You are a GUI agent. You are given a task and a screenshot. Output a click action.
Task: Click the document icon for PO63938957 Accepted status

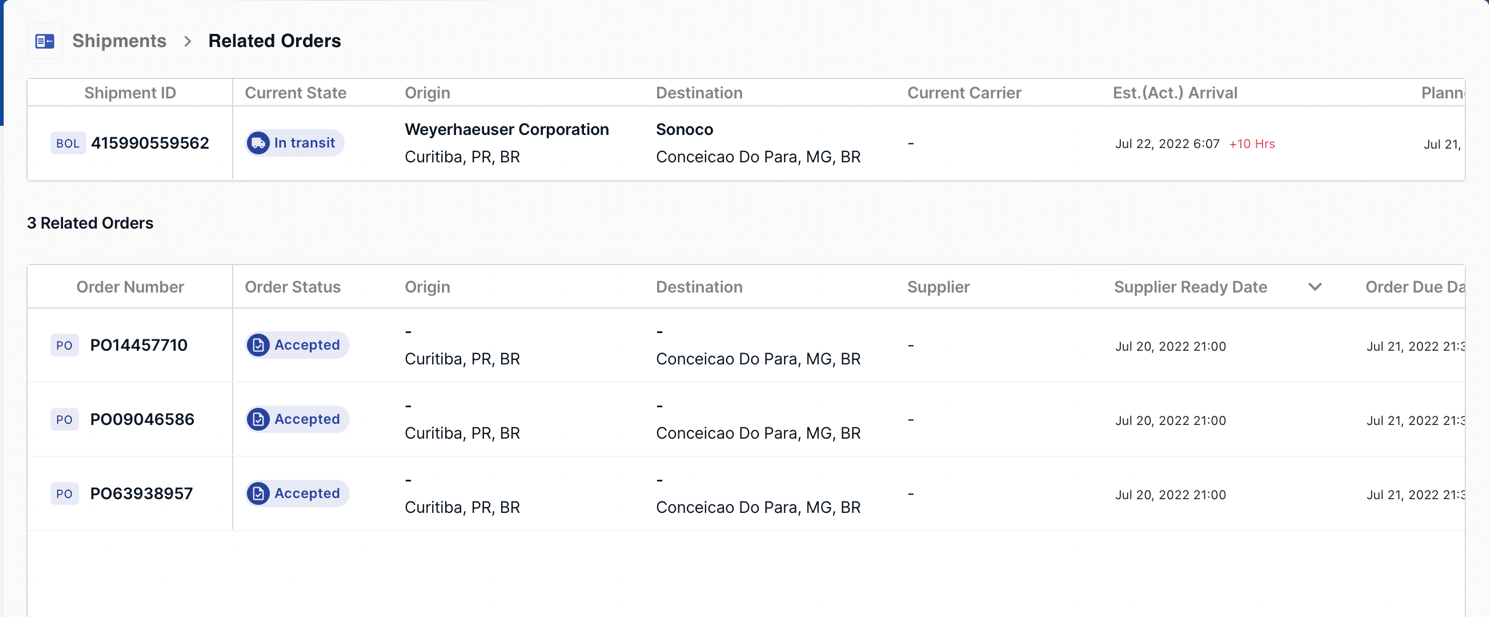[x=258, y=493]
